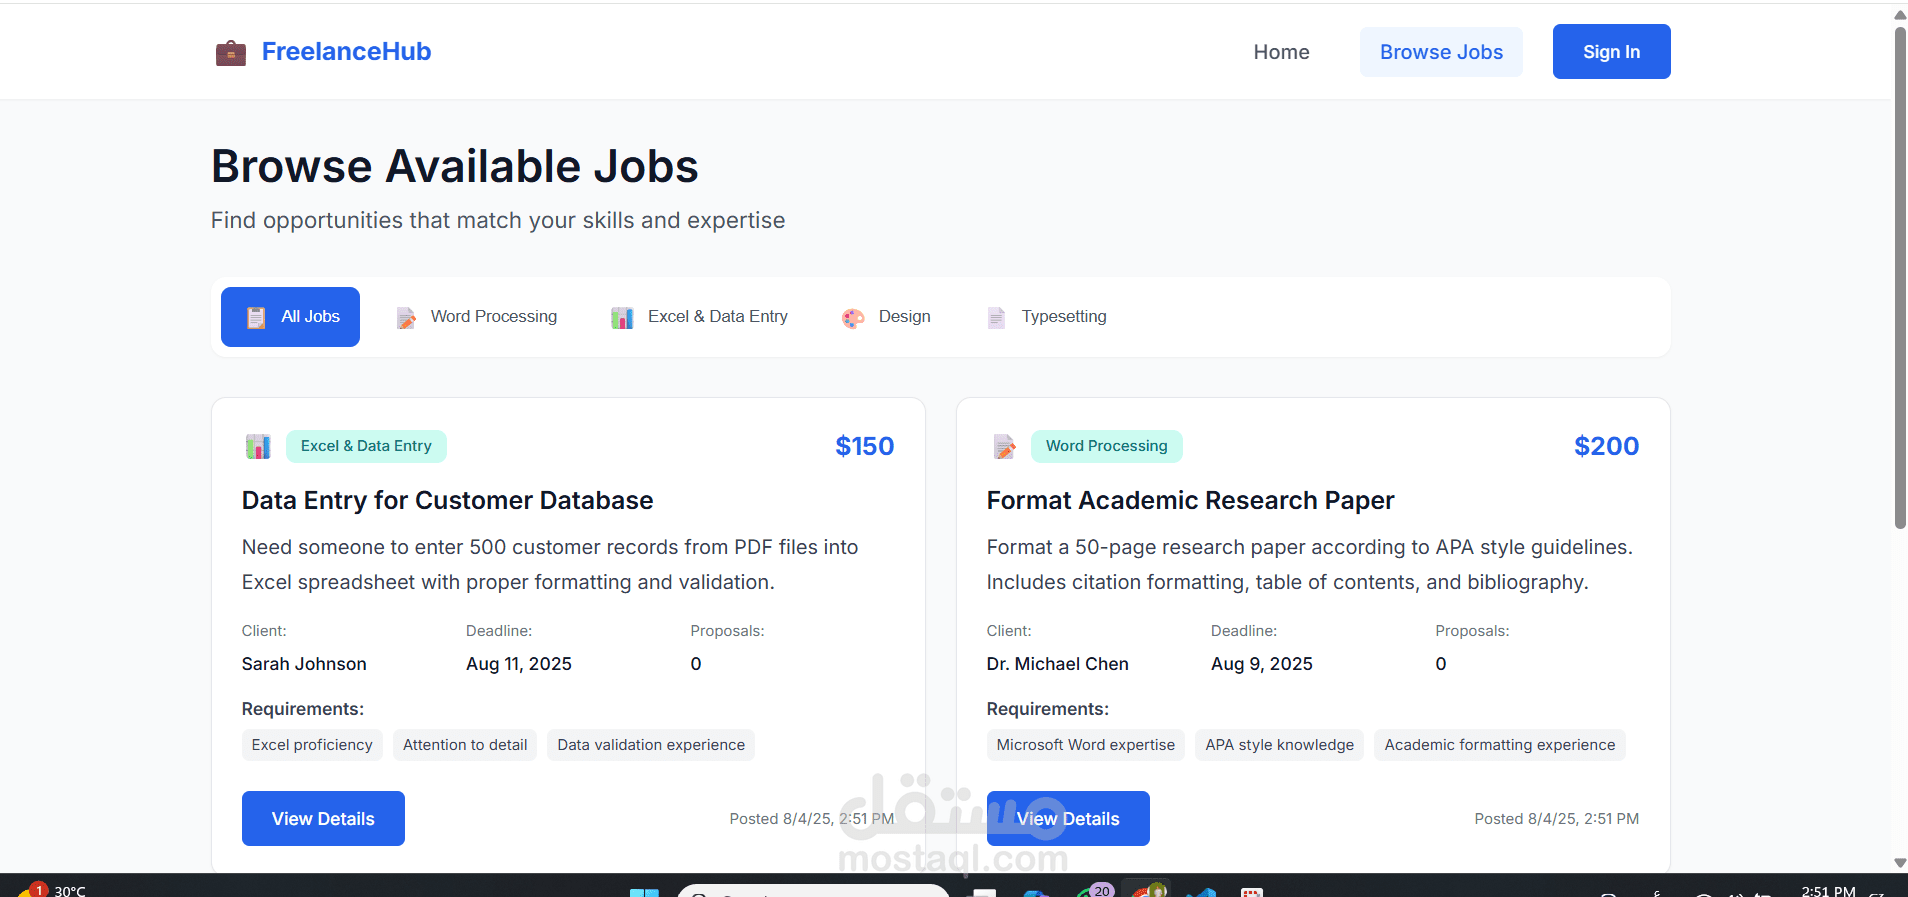1908x897 pixels.
Task: Click the Excel & Data Entry chart icon
Action: tap(622, 318)
